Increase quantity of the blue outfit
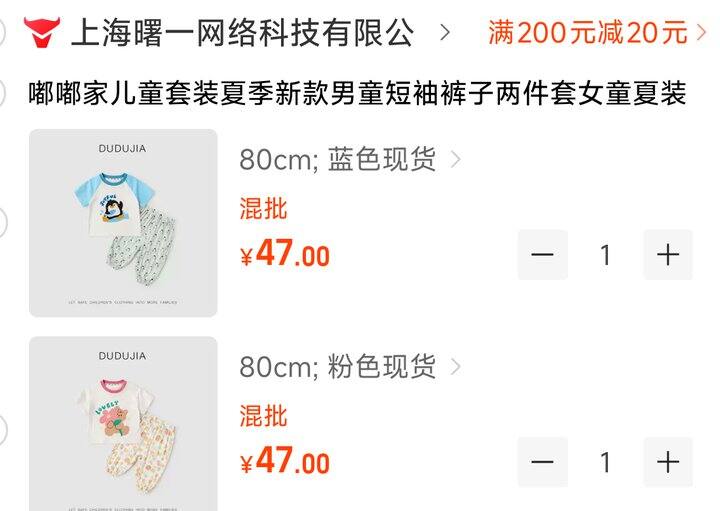 coord(668,254)
